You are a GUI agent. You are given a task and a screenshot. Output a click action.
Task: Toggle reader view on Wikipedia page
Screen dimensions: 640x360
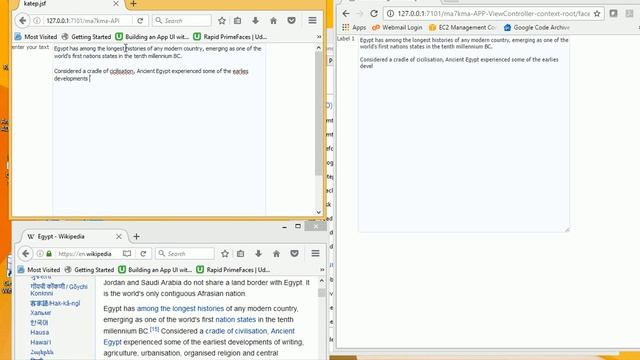click(x=127, y=253)
